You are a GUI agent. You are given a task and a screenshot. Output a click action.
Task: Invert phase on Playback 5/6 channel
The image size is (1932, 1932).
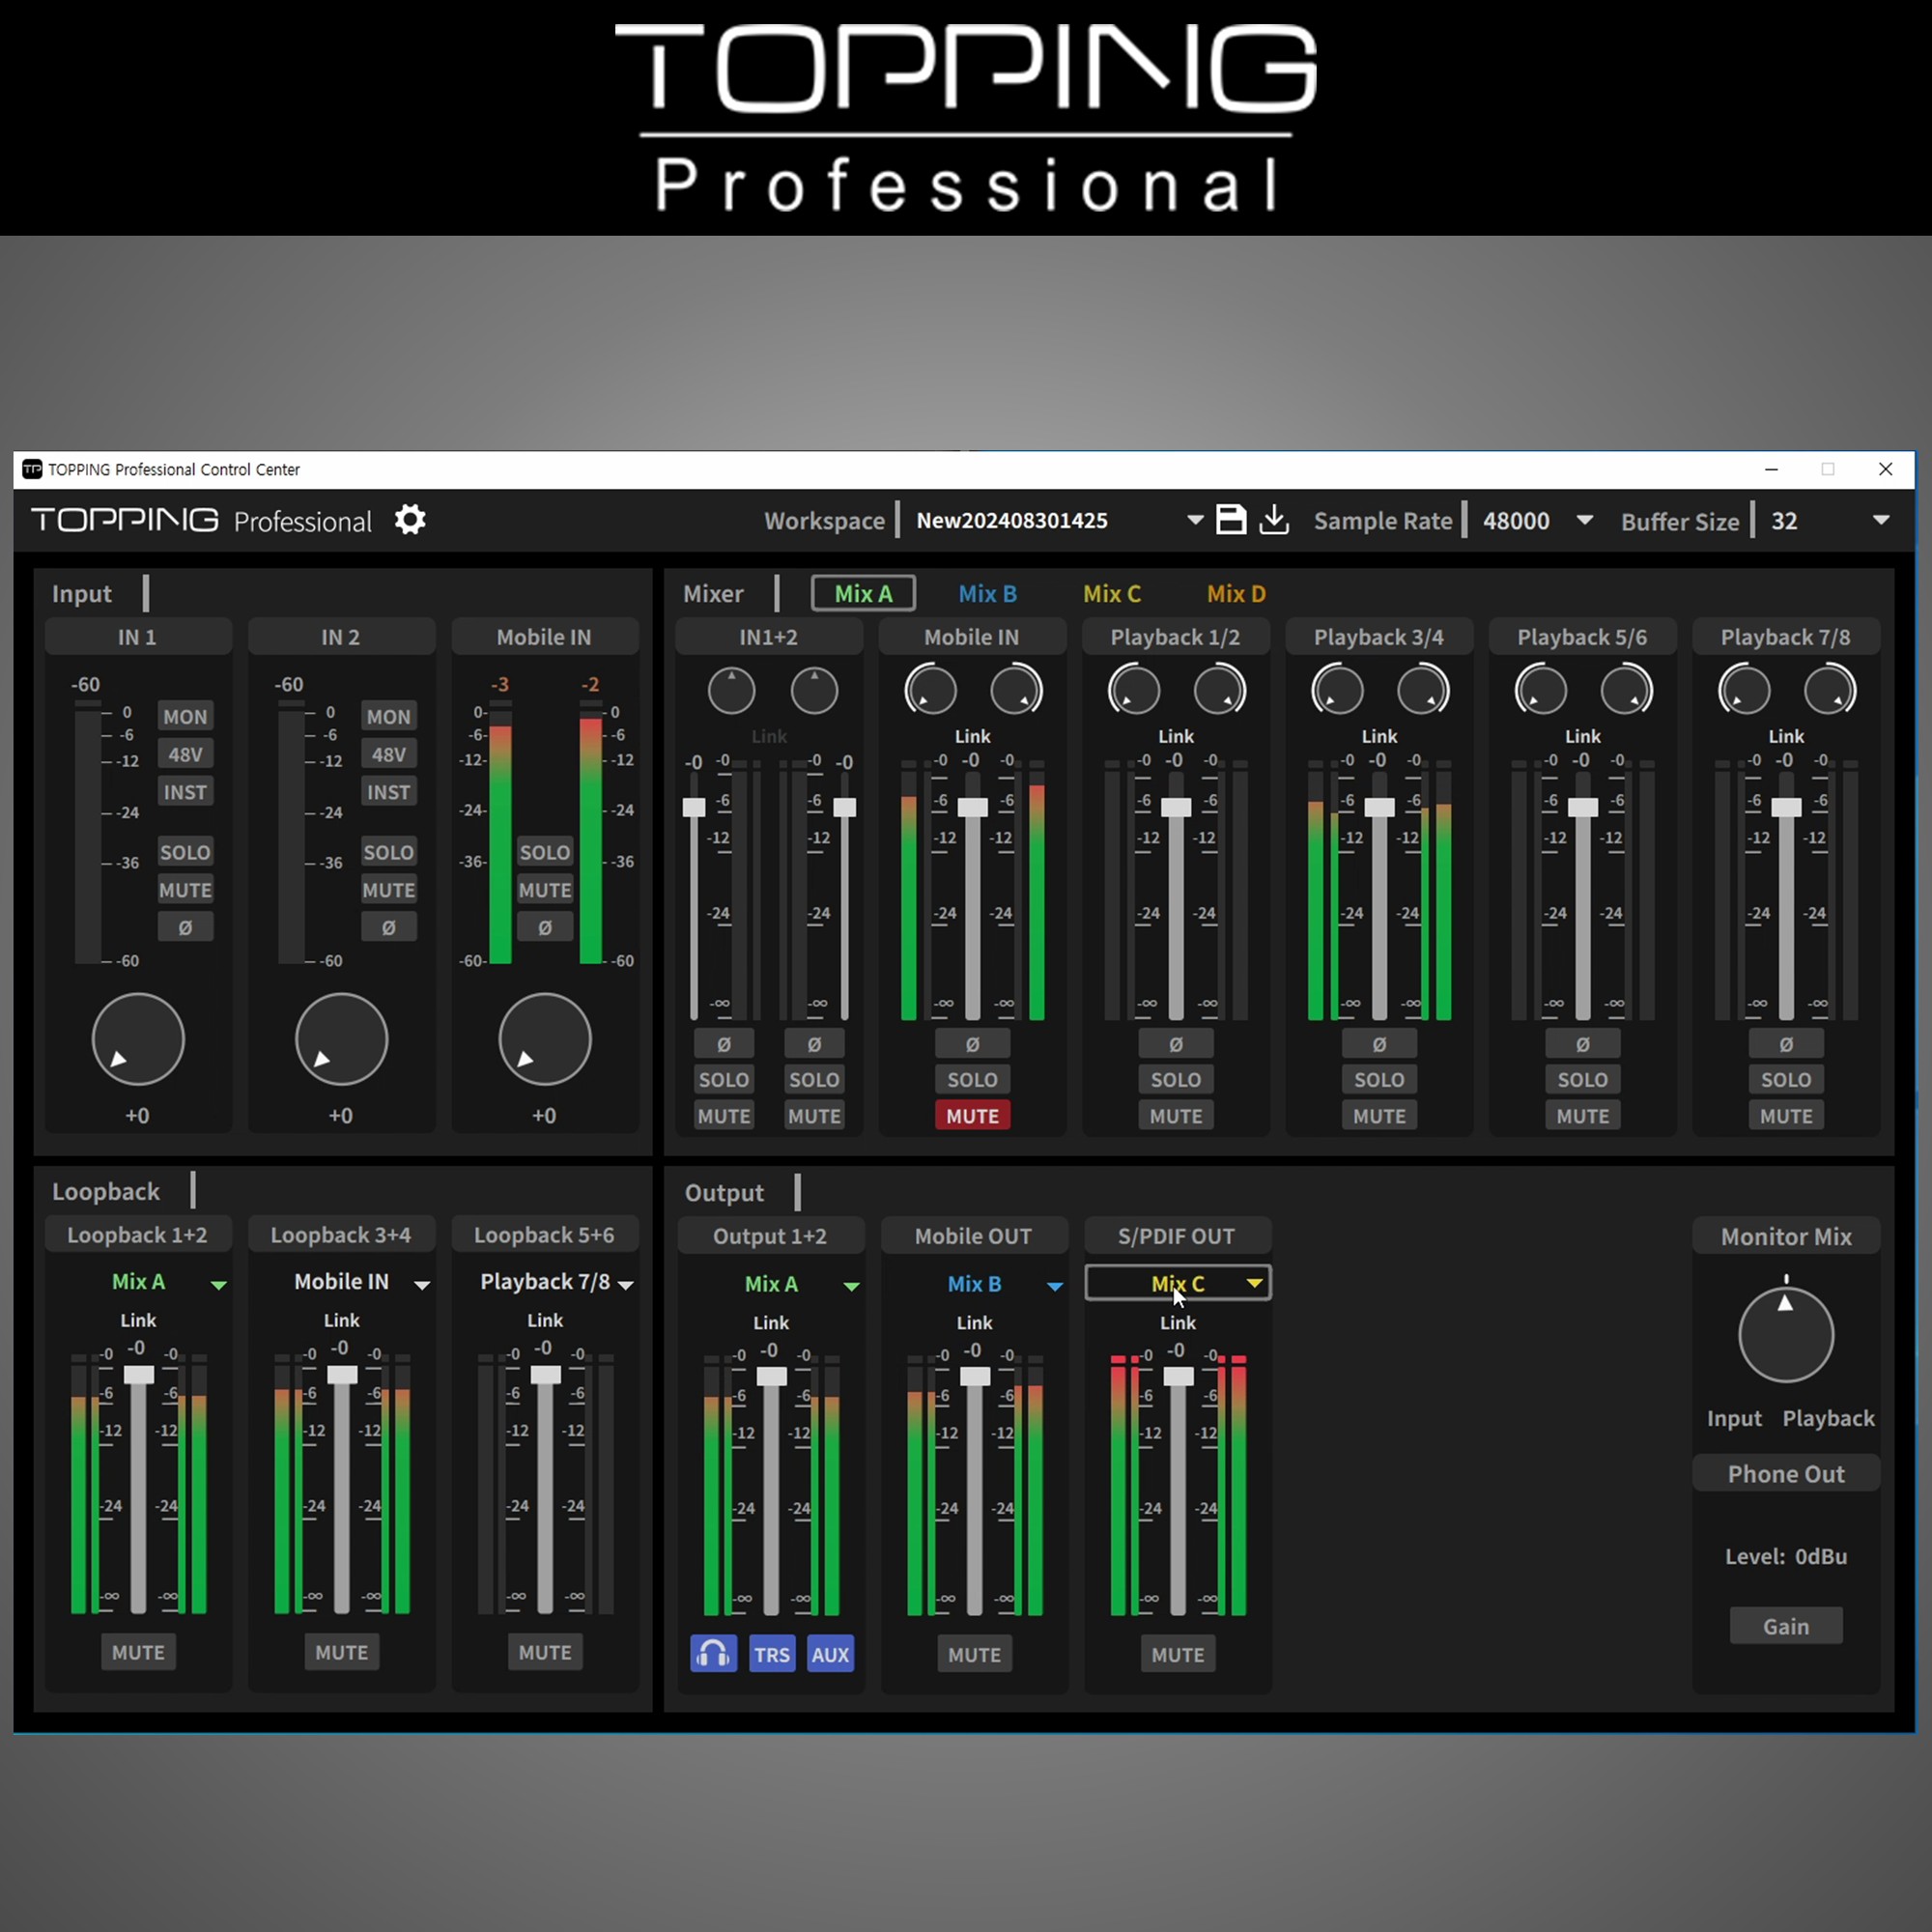(x=1582, y=1044)
